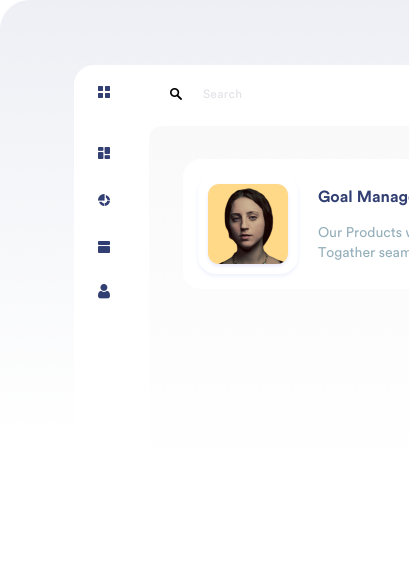Click the 'Our Products' description line

[363, 232]
